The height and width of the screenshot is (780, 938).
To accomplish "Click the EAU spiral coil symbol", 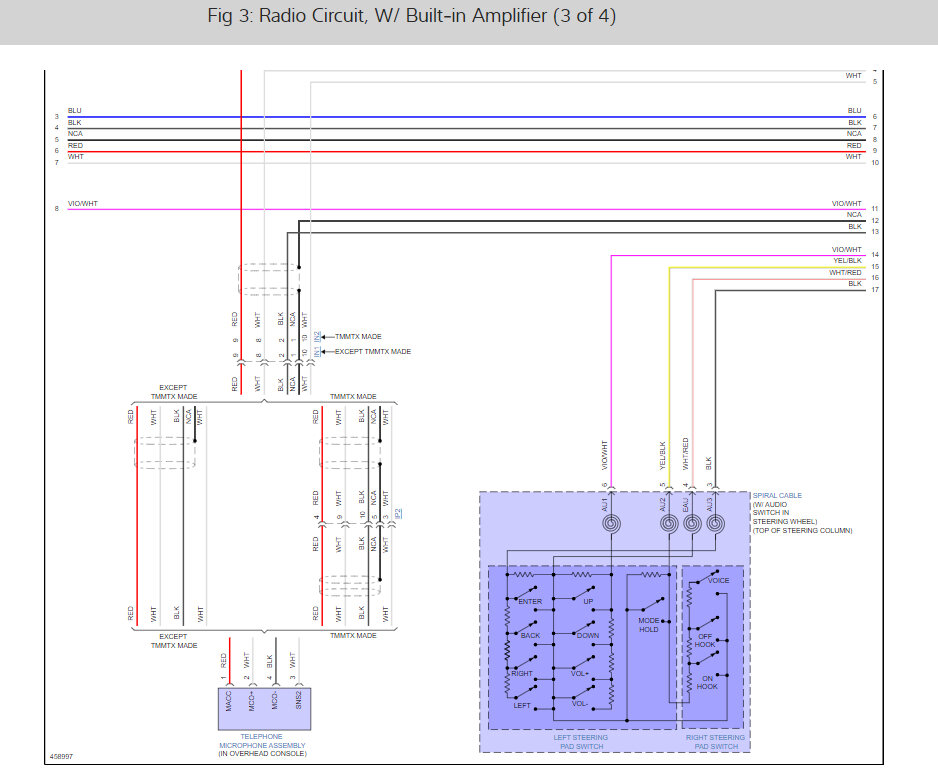I will (692, 524).
